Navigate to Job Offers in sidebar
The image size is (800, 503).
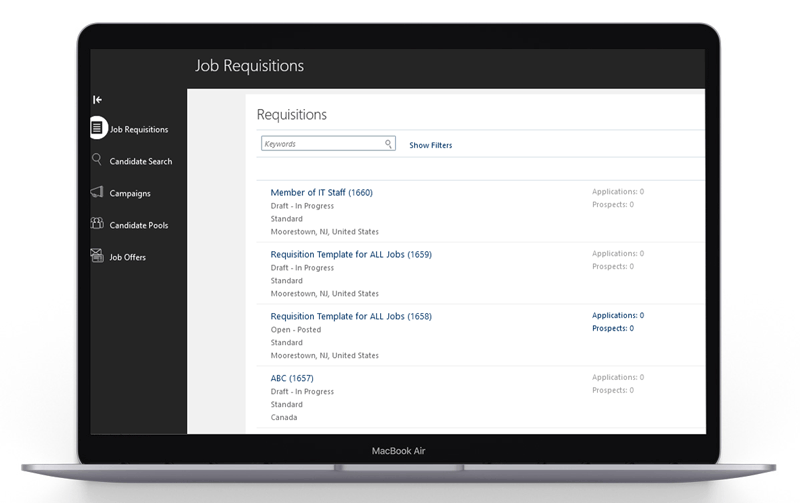point(128,257)
